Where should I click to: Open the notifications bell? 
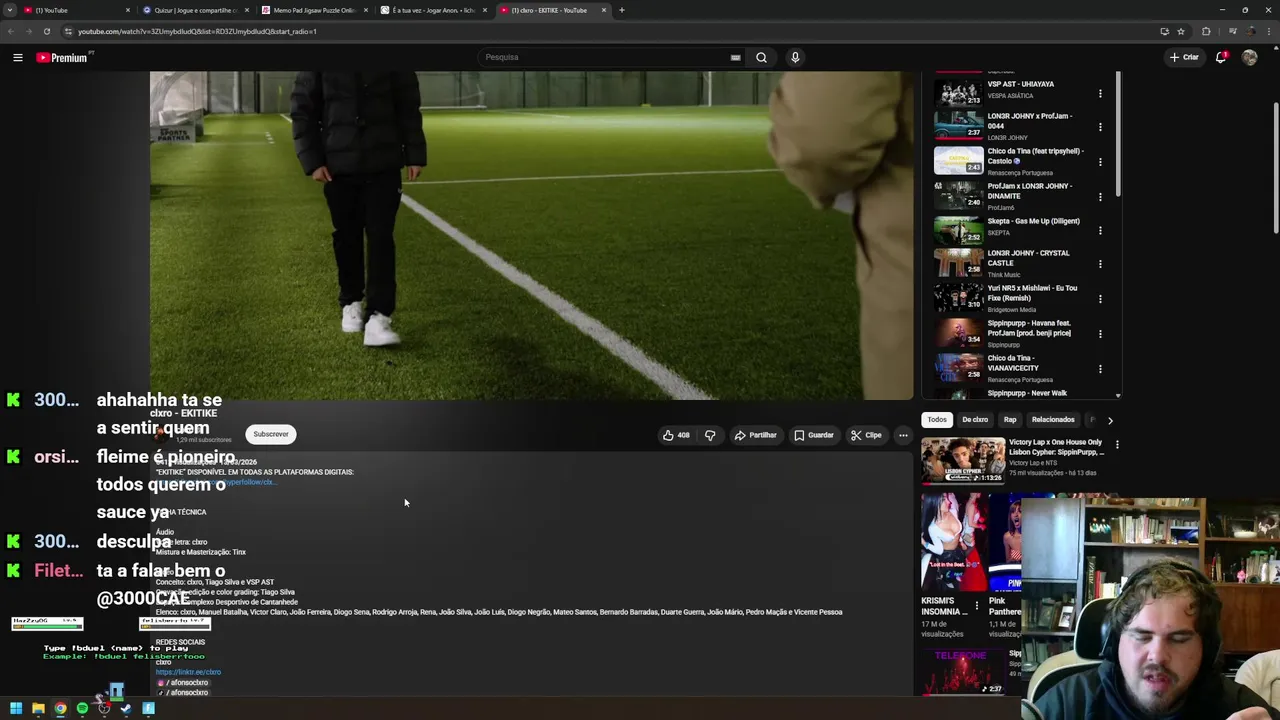click(x=1221, y=57)
